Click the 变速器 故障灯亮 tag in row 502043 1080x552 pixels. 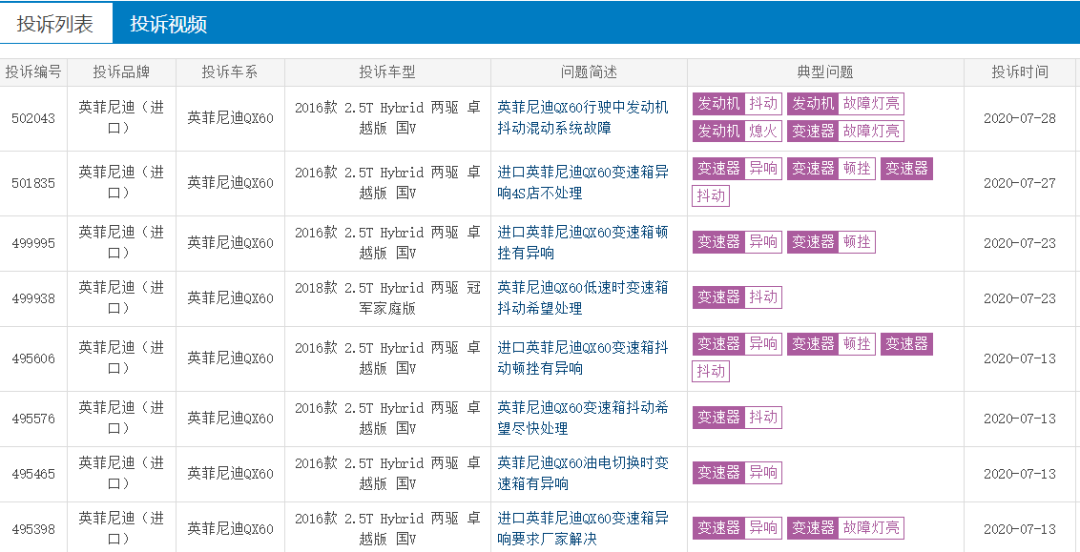click(845, 131)
